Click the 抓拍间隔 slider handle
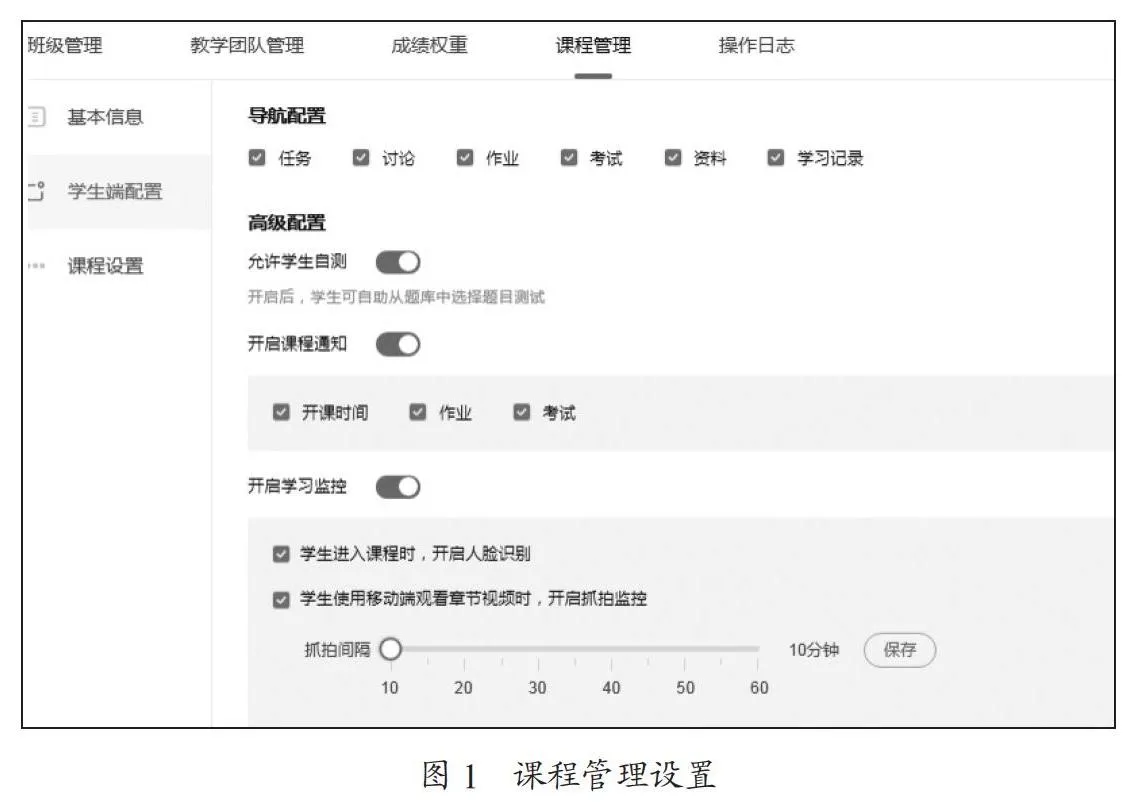1141x802 pixels. coord(391,648)
